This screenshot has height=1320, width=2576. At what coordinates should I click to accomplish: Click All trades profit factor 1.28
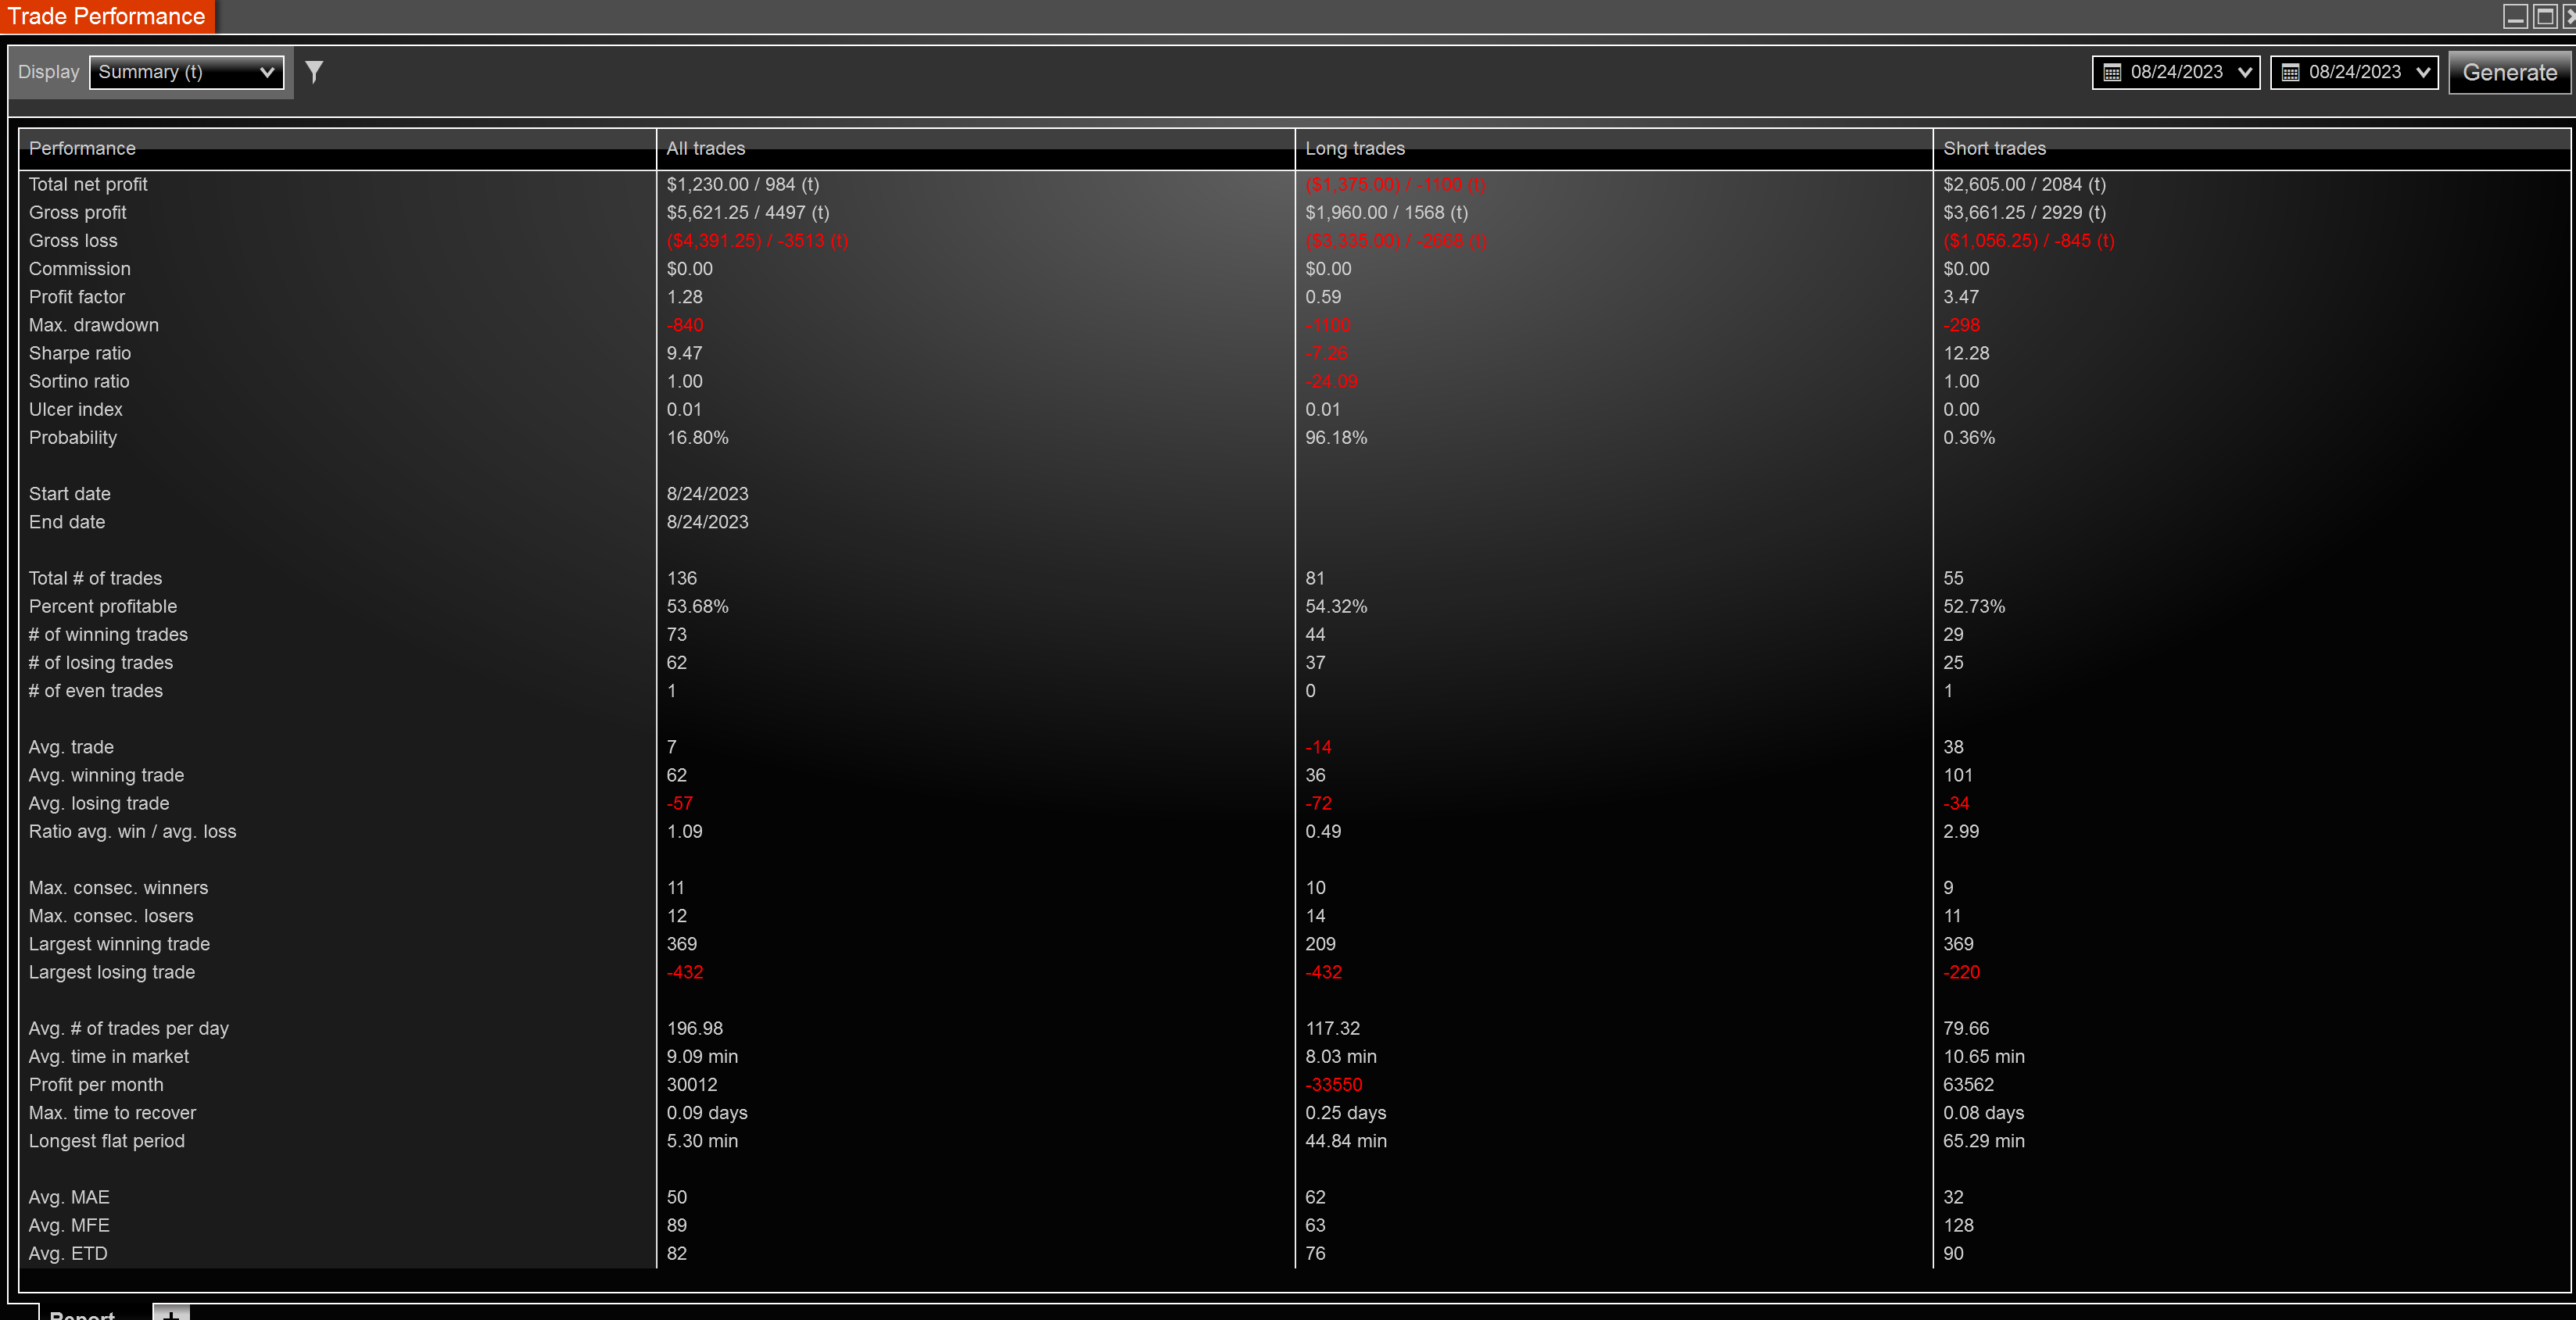pos(685,296)
